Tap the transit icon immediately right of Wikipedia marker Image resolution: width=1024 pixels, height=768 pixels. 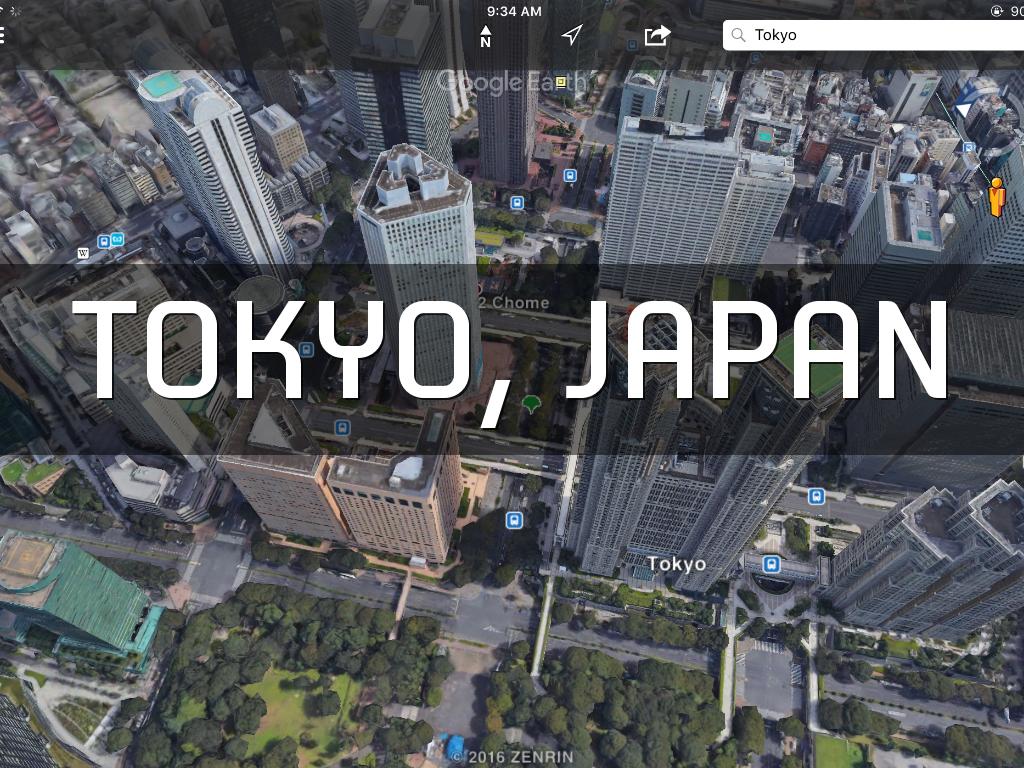click(x=103, y=241)
